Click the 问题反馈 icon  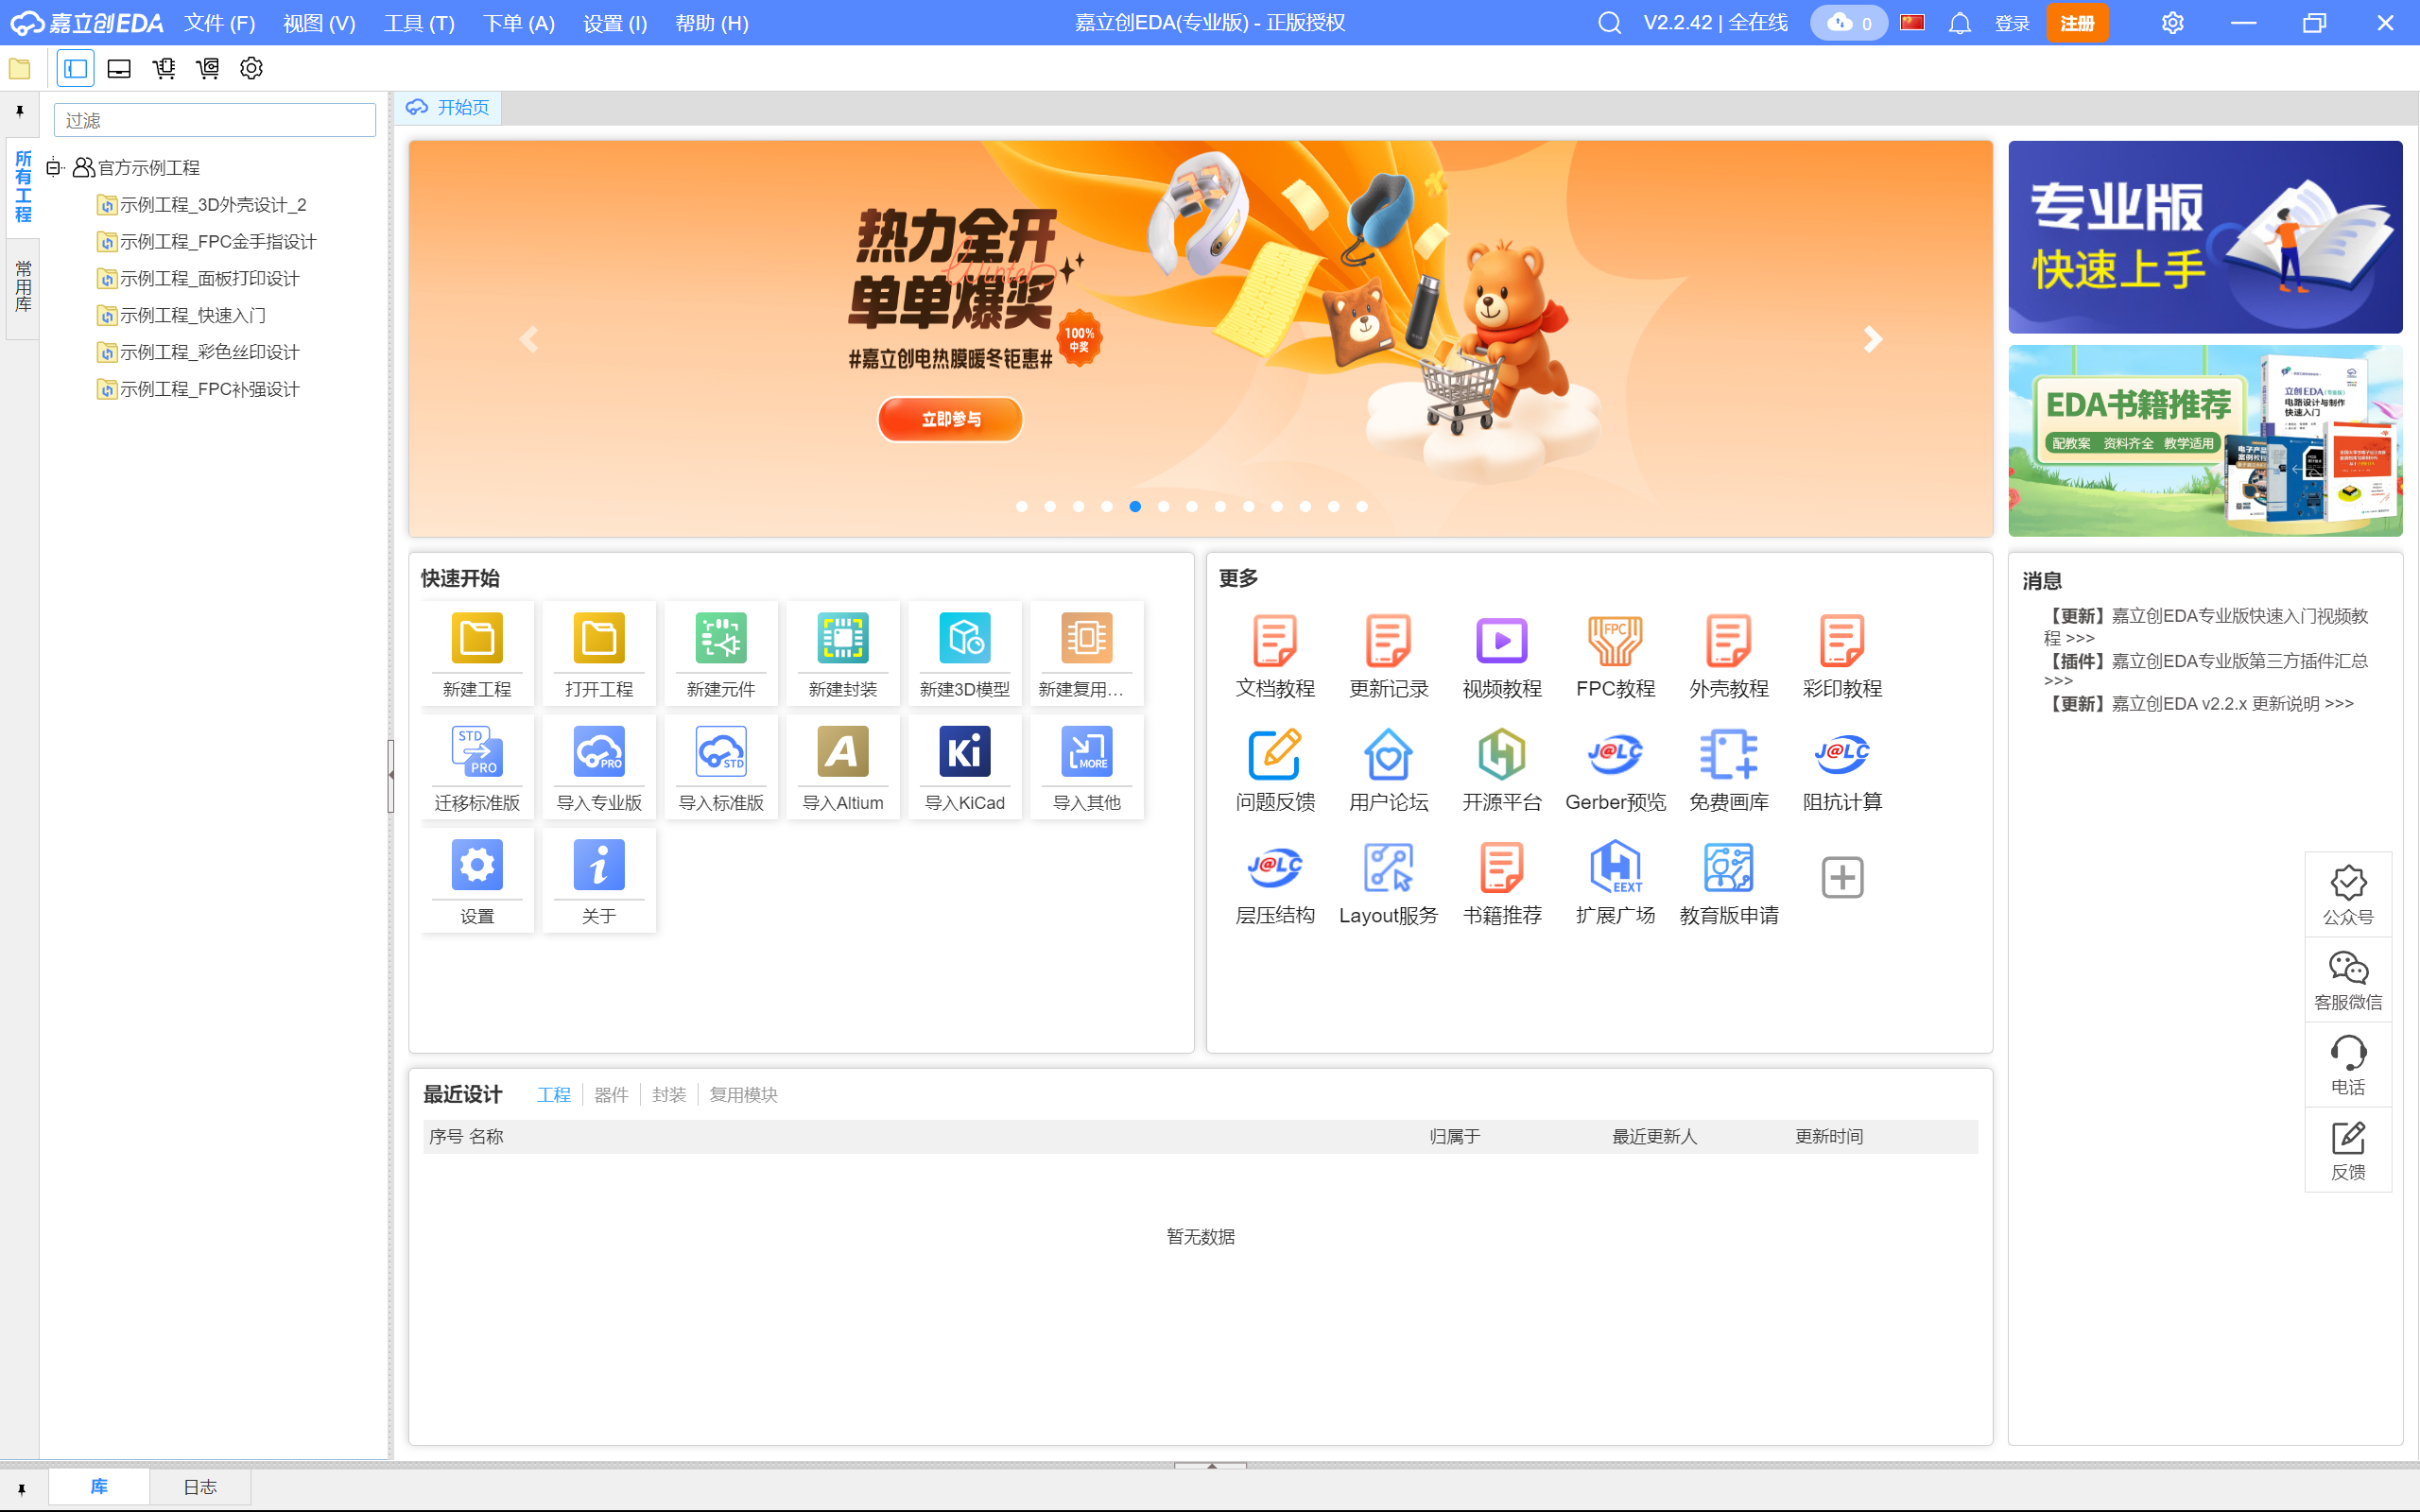(x=1275, y=754)
